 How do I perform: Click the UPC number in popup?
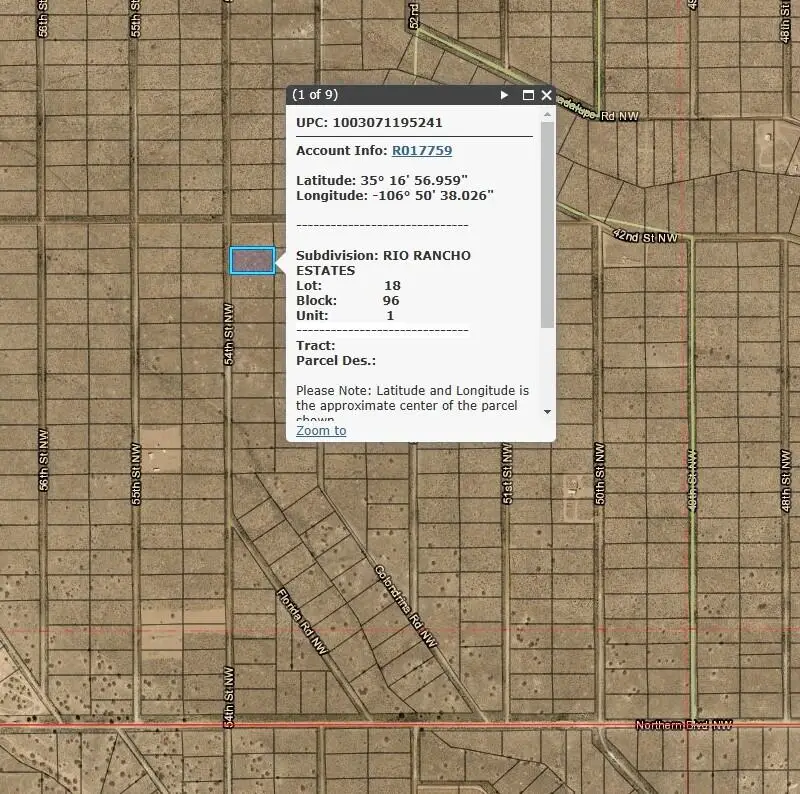pyautogui.click(x=387, y=122)
